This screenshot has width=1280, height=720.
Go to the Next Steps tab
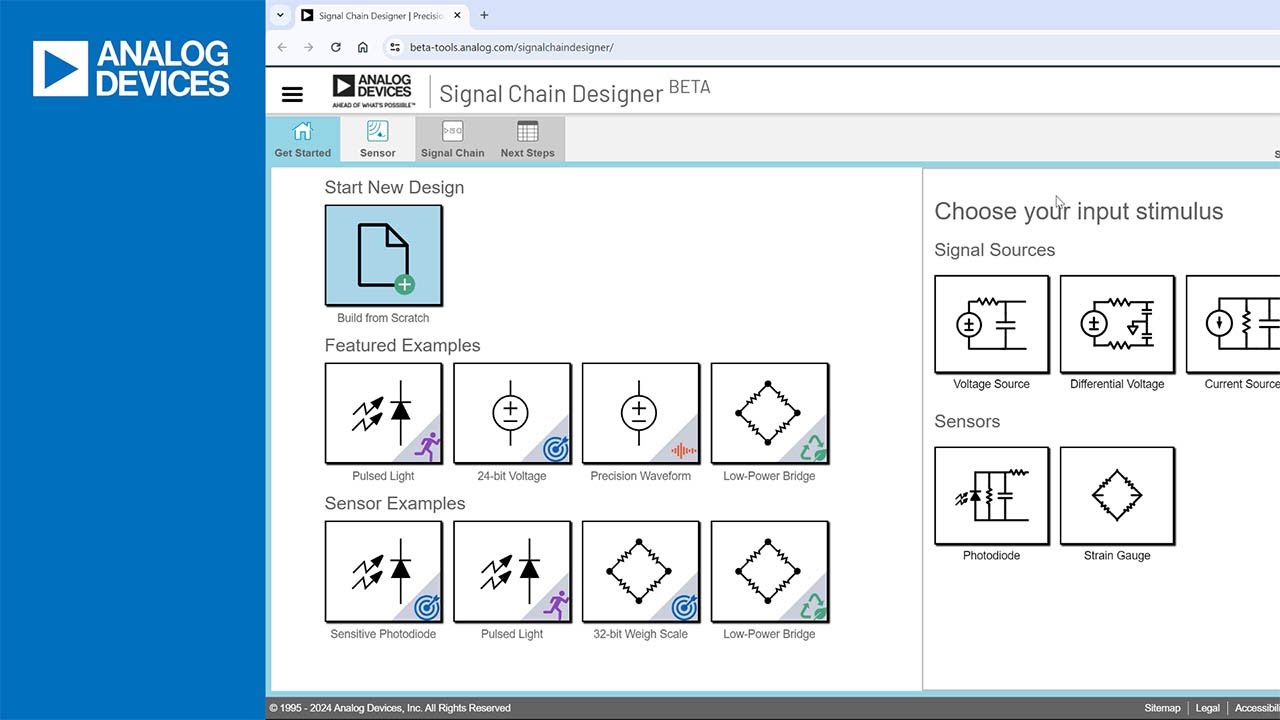[x=527, y=139]
